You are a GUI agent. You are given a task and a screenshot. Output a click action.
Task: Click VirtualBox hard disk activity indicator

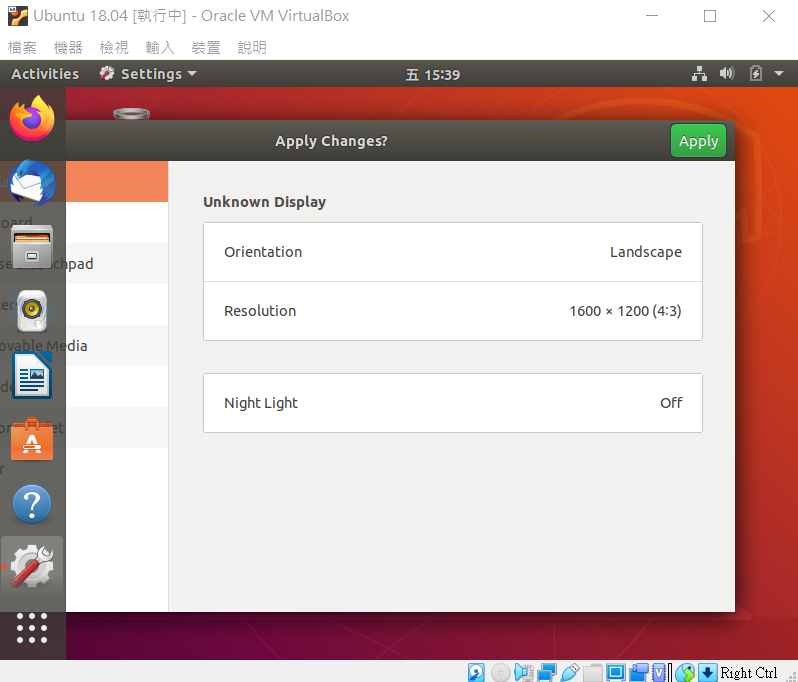coord(476,672)
